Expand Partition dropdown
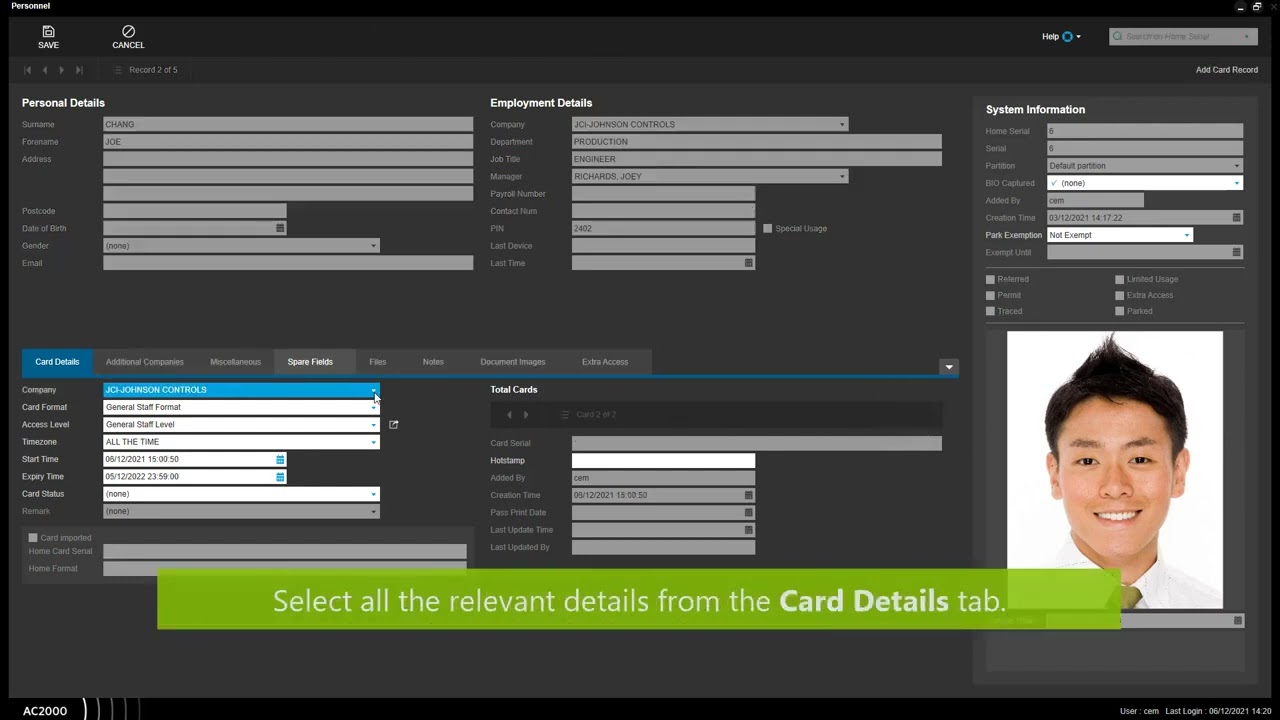Image resolution: width=1280 pixels, height=720 pixels. pyautogui.click(x=1237, y=166)
